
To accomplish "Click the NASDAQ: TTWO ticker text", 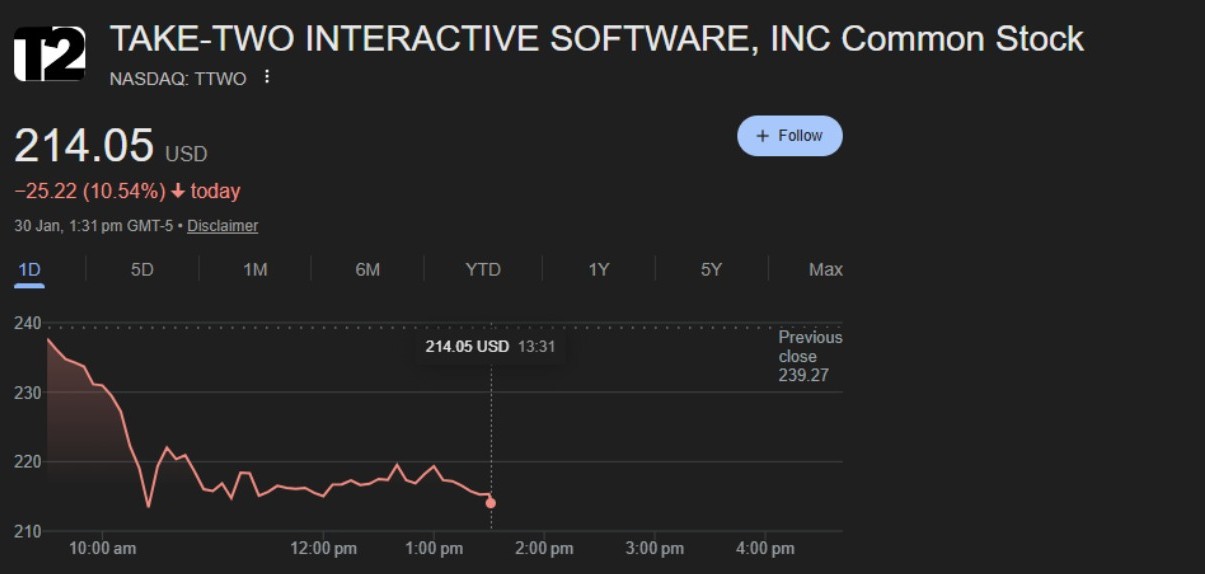I will [x=177, y=79].
